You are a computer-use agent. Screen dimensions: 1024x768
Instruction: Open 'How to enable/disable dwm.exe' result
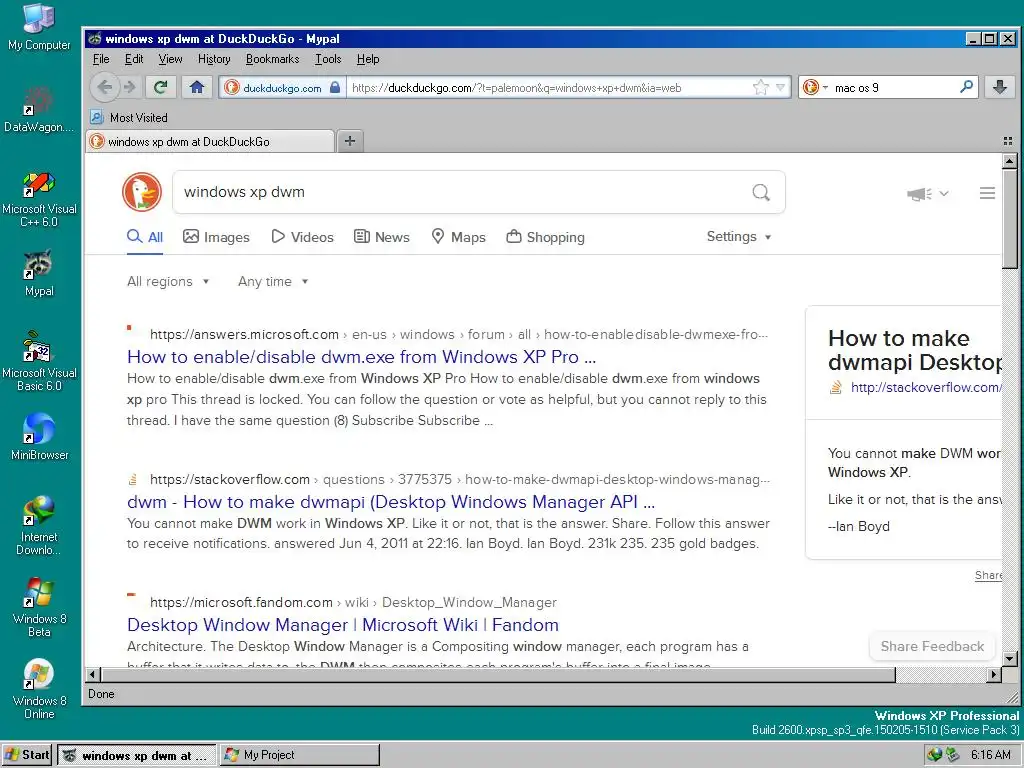(361, 357)
